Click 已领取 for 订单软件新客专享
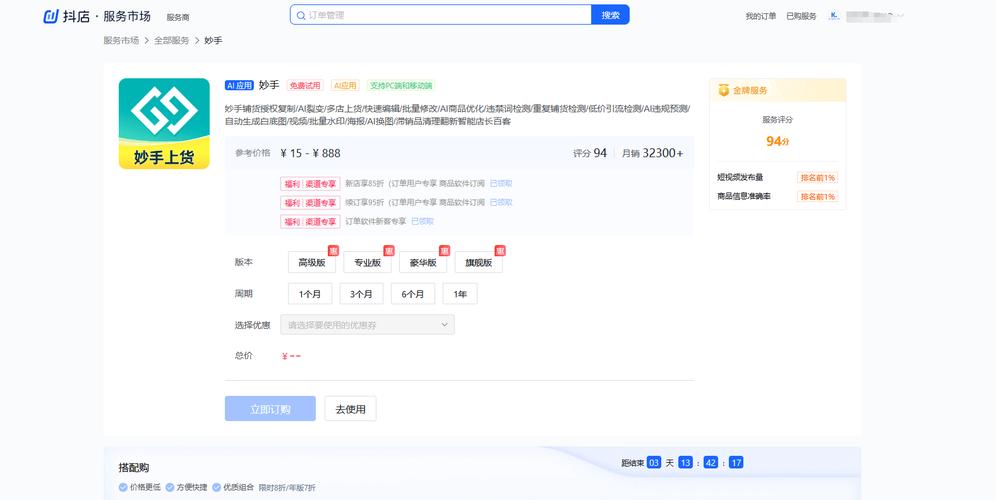The height and width of the screenshot is (500, 996). pos(422,221)
